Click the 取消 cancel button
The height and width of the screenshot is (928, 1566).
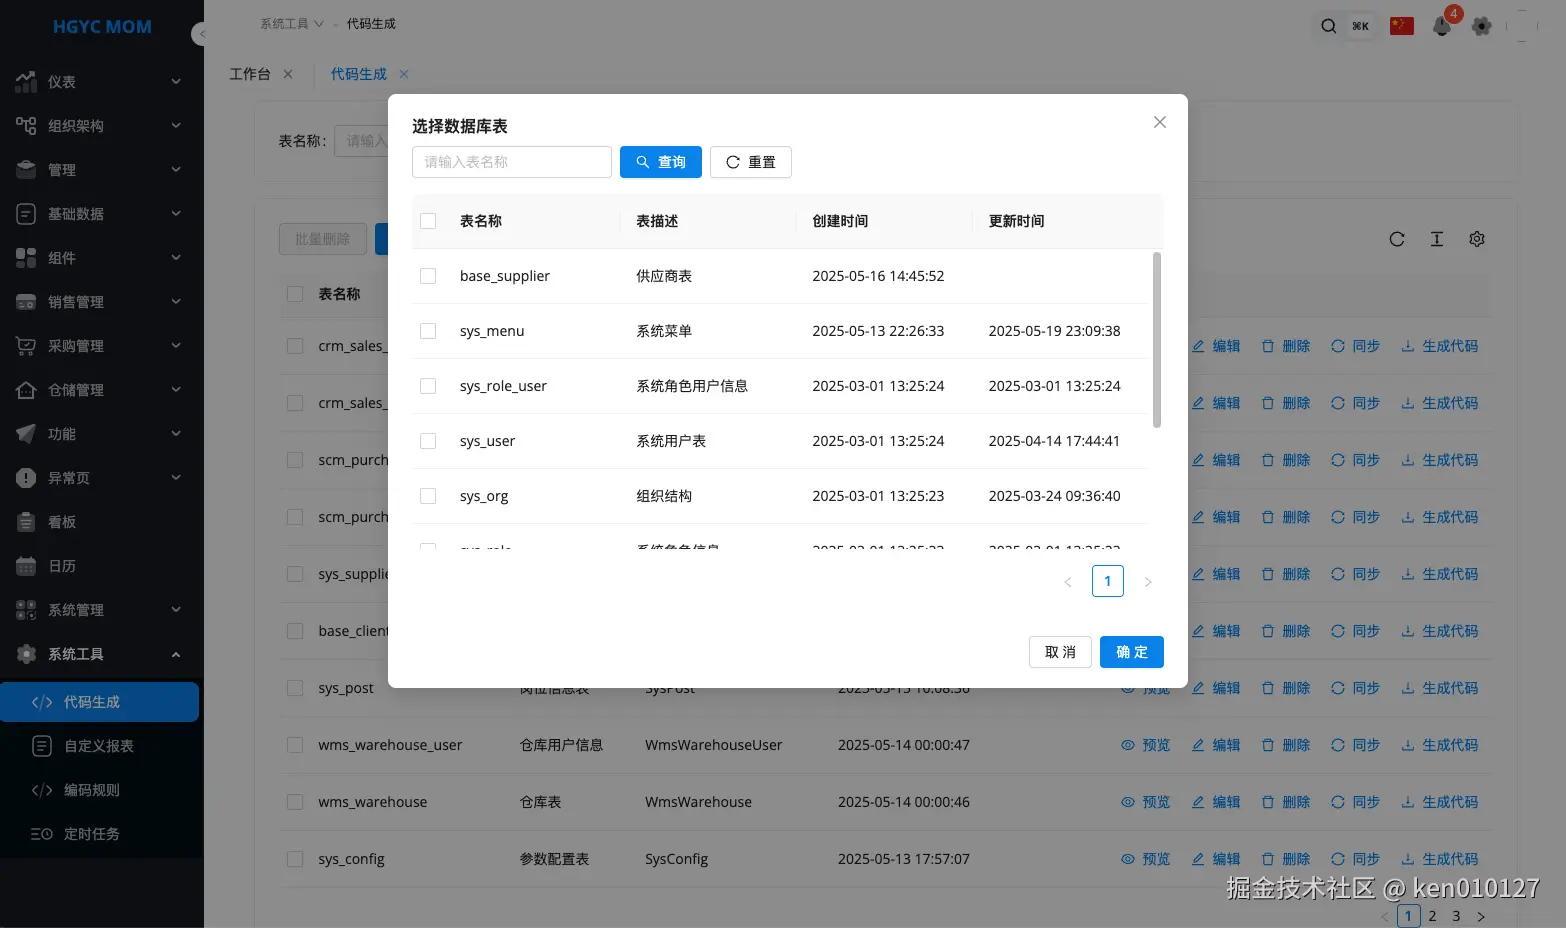(x=1060, y=652)
